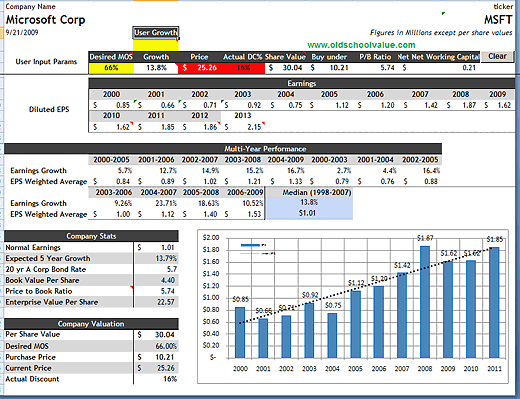Click the 2008 bar labeled $1.87

(425, 302)
